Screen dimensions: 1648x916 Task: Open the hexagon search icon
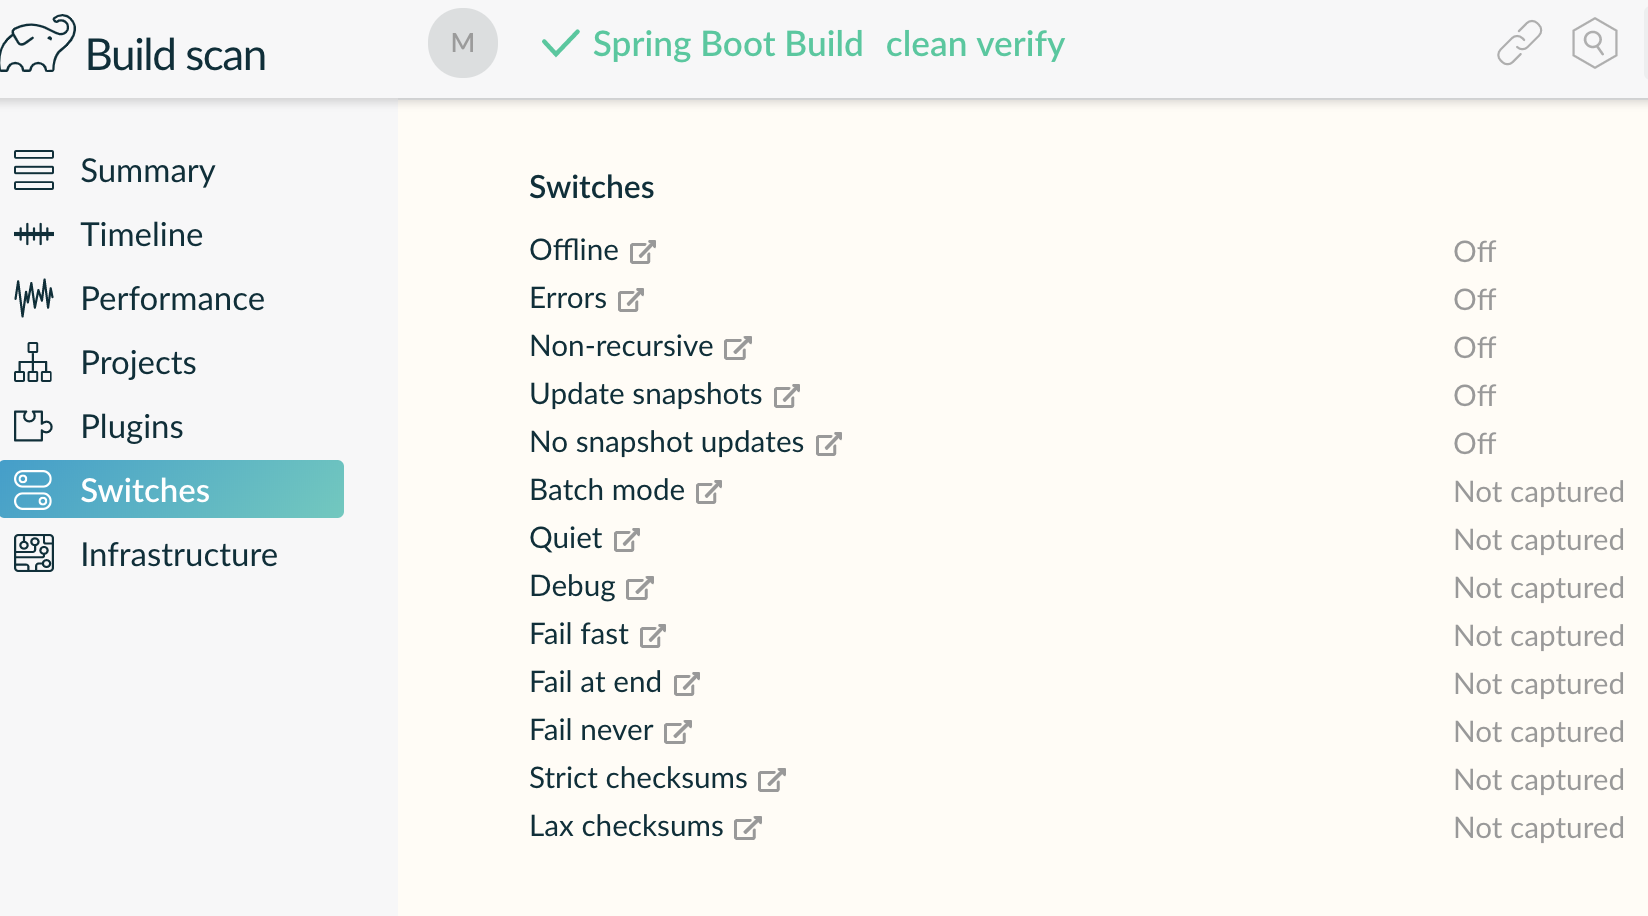(1594, 43)
